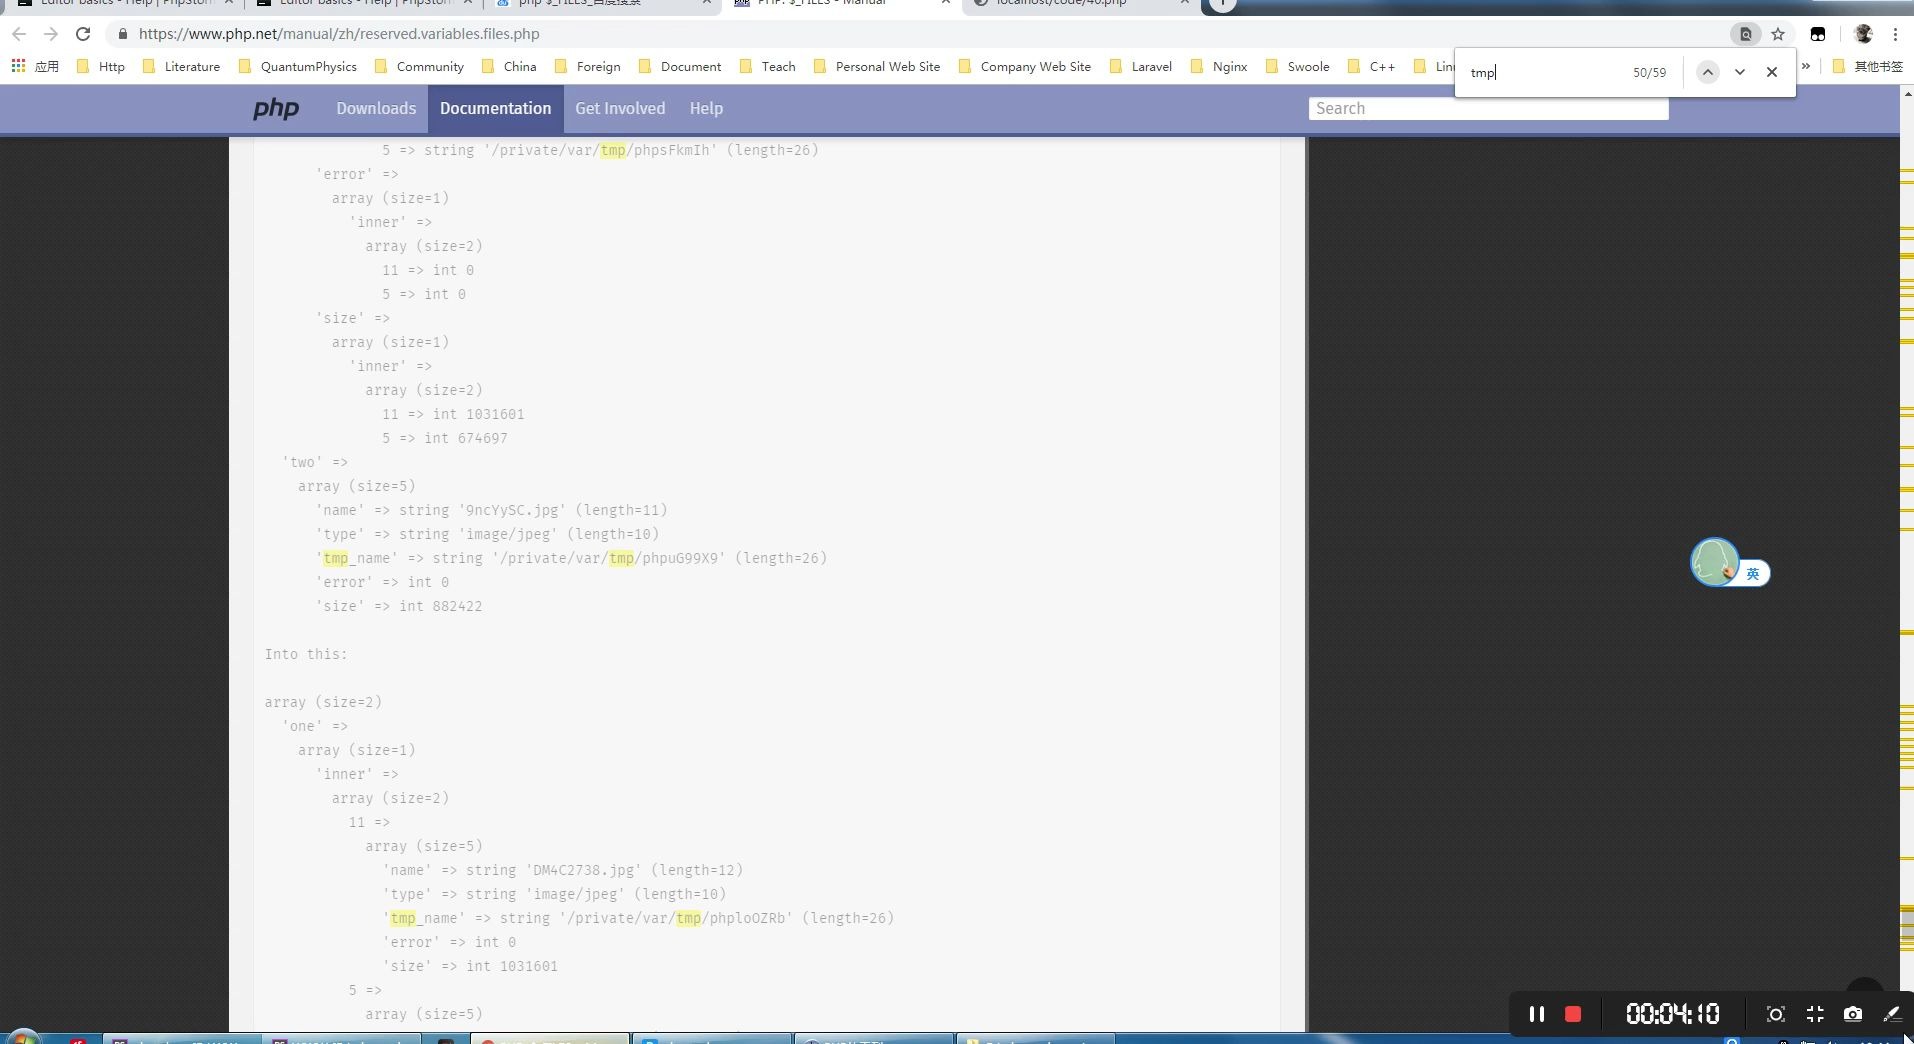1914x1044 pixels.
Task: Click text 'DM4C2738.jpg' in the code listing
Action: coord(583,870)
